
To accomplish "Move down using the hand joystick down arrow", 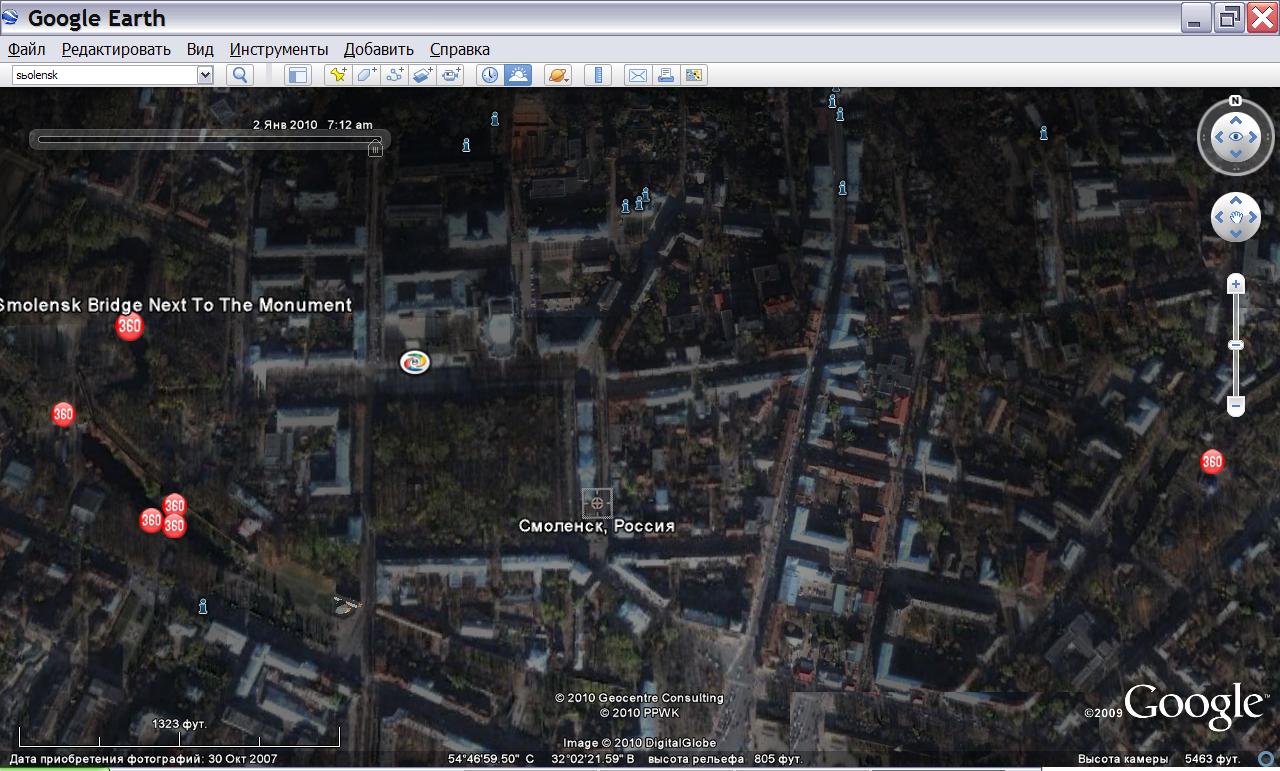I will tap(1236, 234).
